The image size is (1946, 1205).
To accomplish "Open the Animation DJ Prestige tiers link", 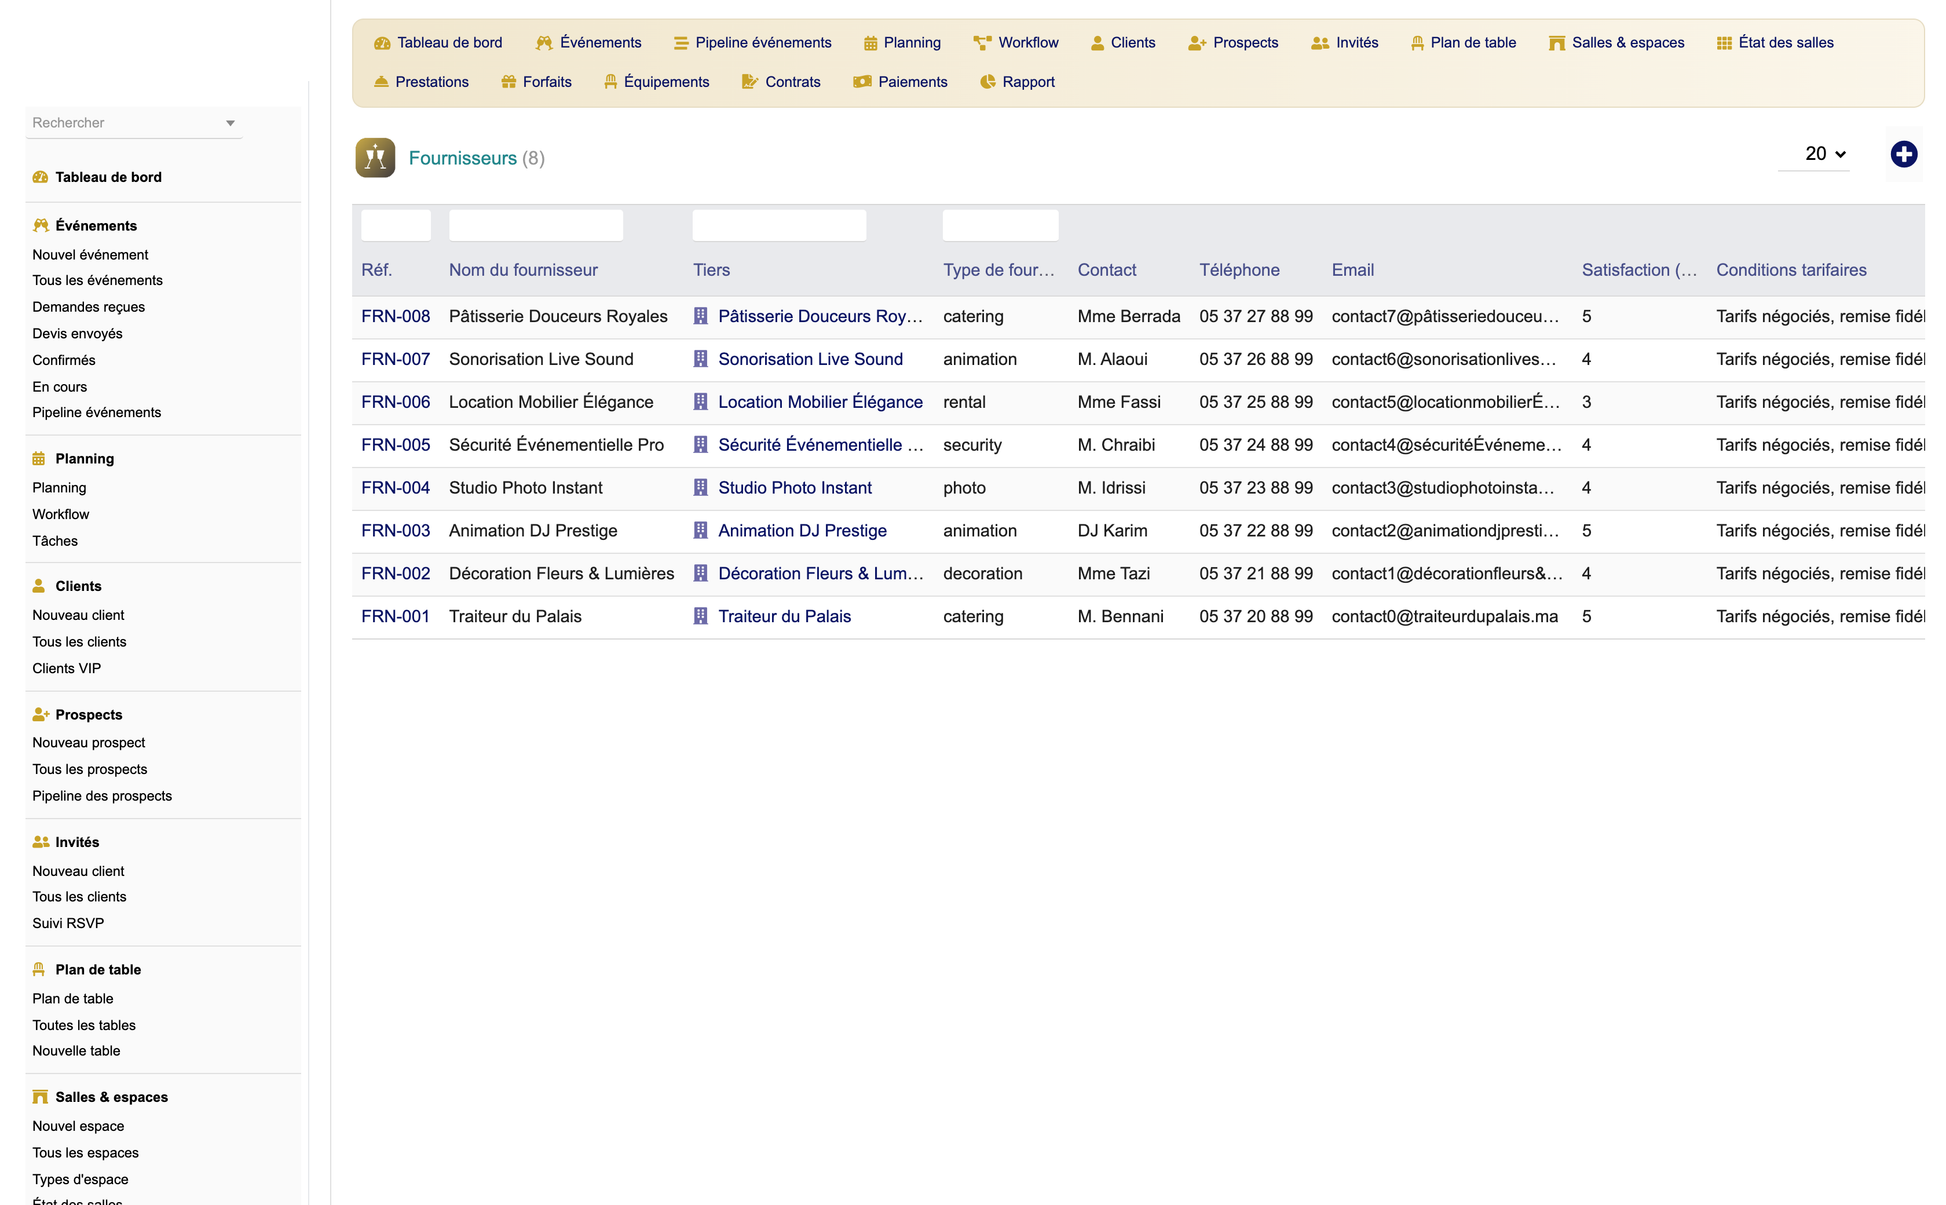I will point(802,531).
